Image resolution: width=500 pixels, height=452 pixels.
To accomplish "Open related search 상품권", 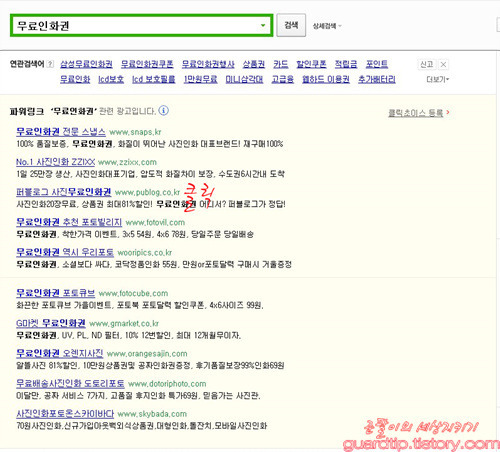I will 254,64.
